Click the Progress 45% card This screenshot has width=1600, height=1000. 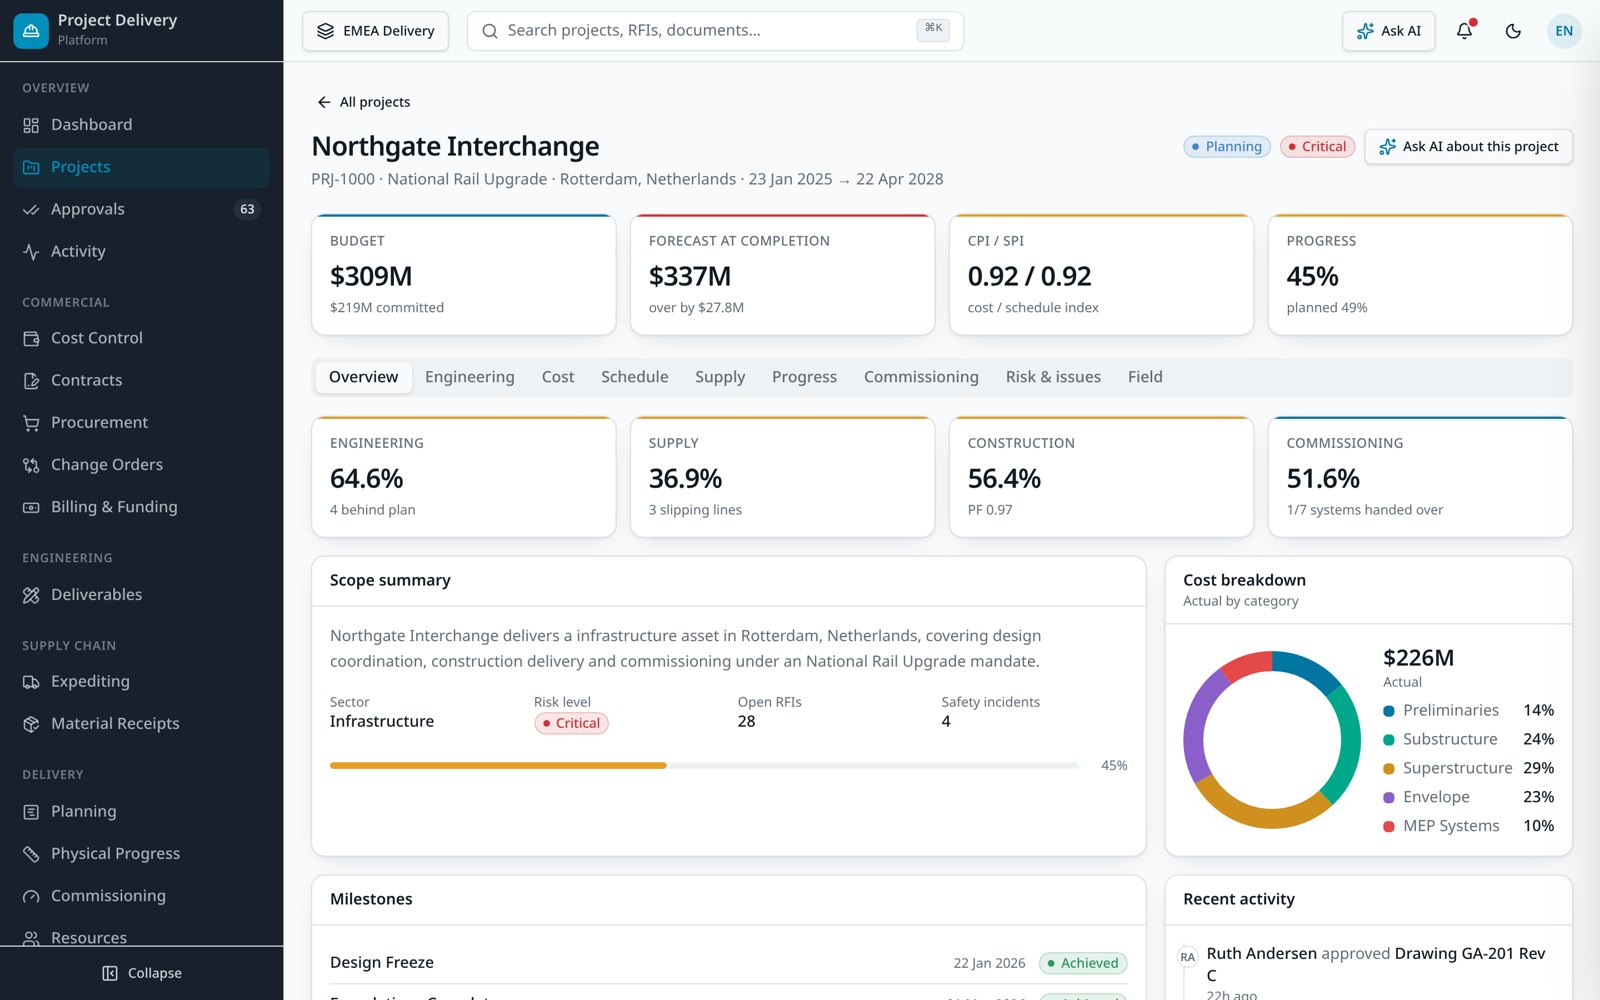[1420, 274]
